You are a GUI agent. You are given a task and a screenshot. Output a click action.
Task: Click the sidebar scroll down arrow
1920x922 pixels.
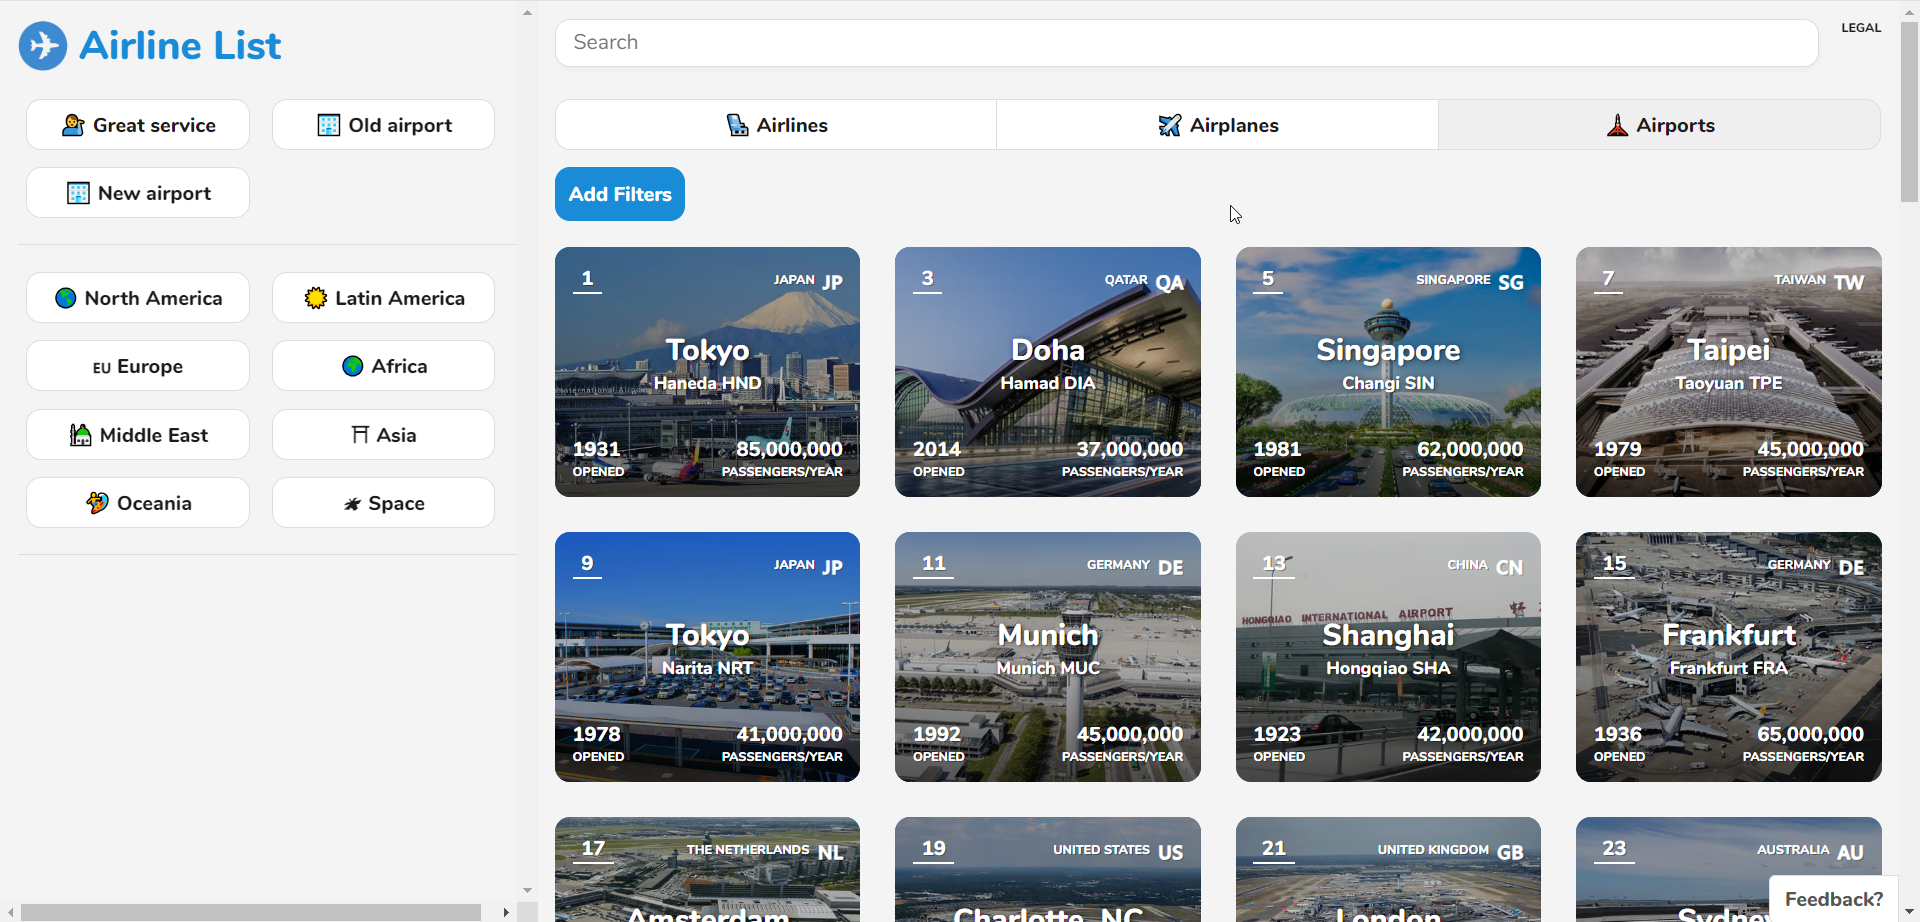pyautogui.click(x=527, y=890)
